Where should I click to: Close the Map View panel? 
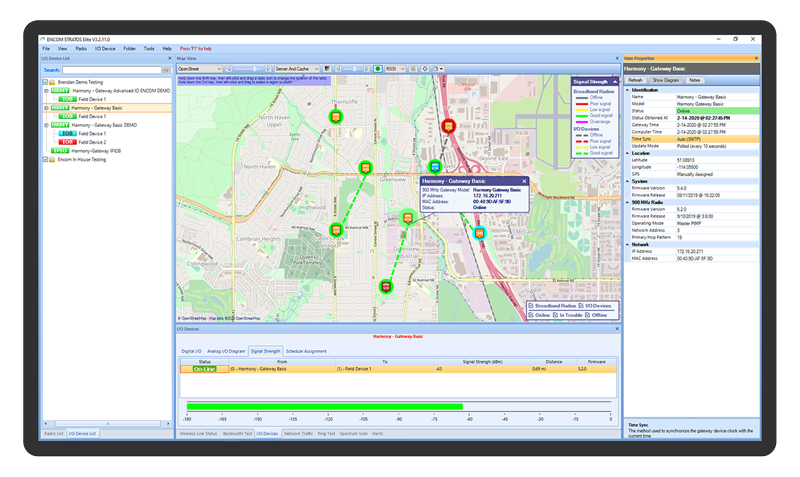pos(617,58)
